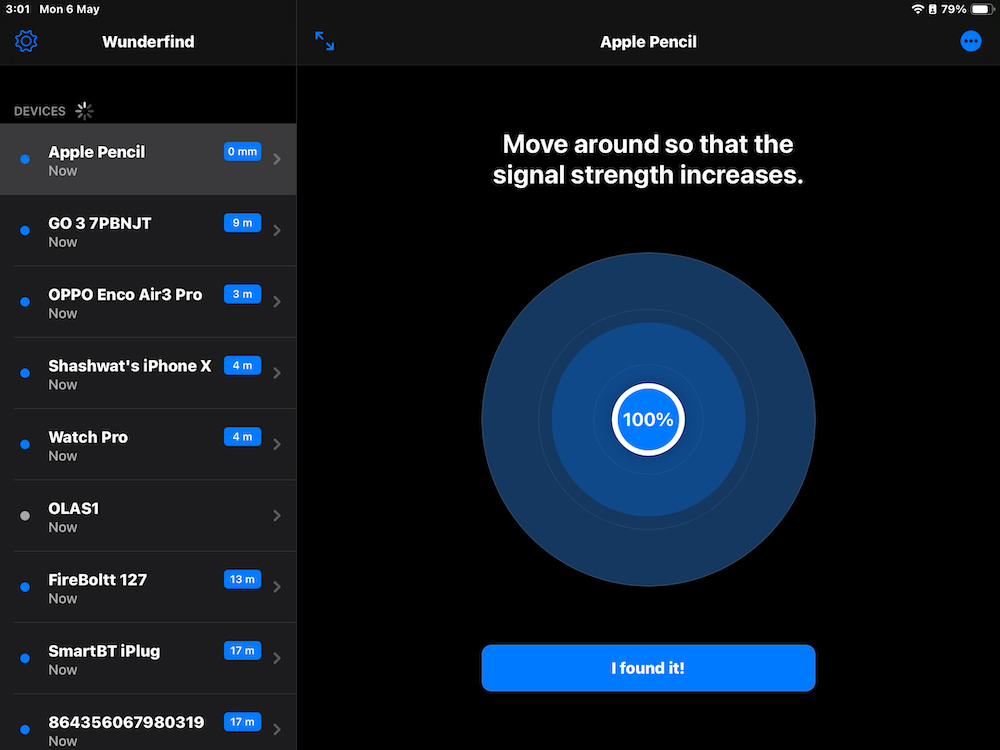Tap the 9 m badge on GO 3 7PBNJT
This screenshot has width=1000, height=750.
tap(242, 222)
